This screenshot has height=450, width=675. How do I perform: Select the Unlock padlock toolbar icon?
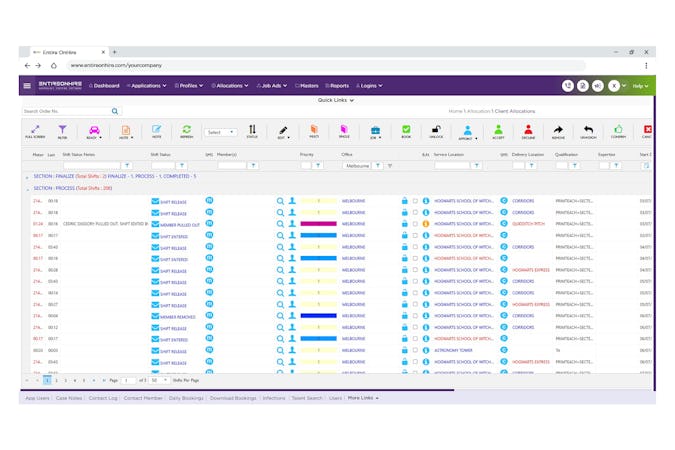click(x=436, y=131)
